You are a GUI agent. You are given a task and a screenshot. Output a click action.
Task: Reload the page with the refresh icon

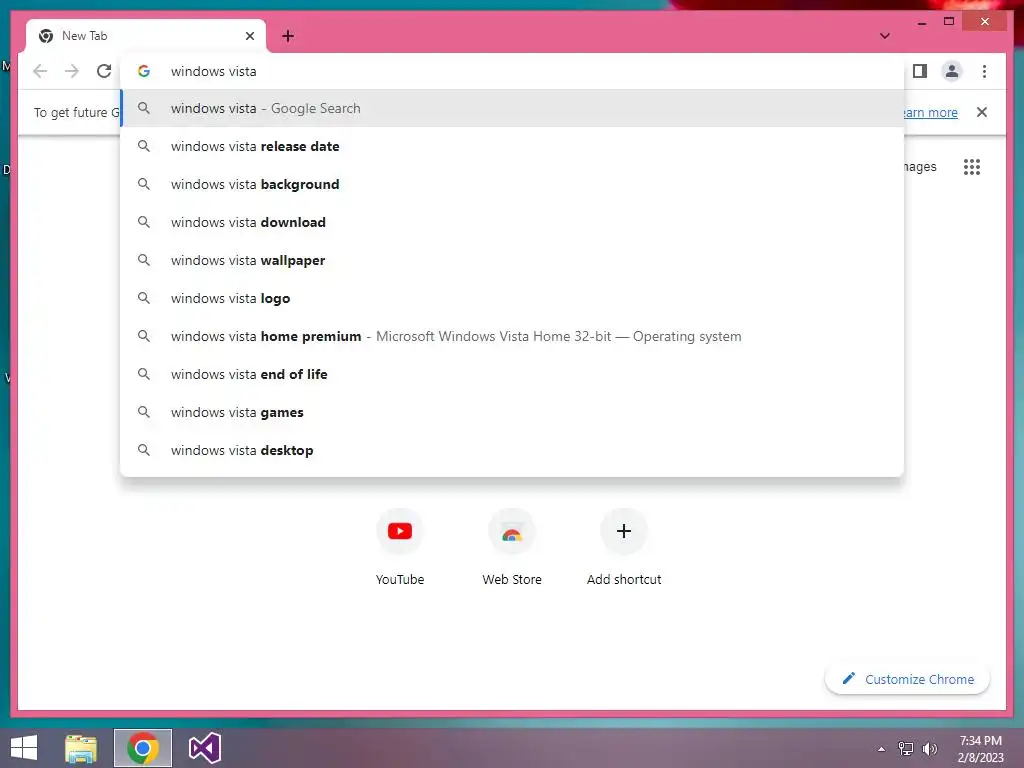click(104, 71)
